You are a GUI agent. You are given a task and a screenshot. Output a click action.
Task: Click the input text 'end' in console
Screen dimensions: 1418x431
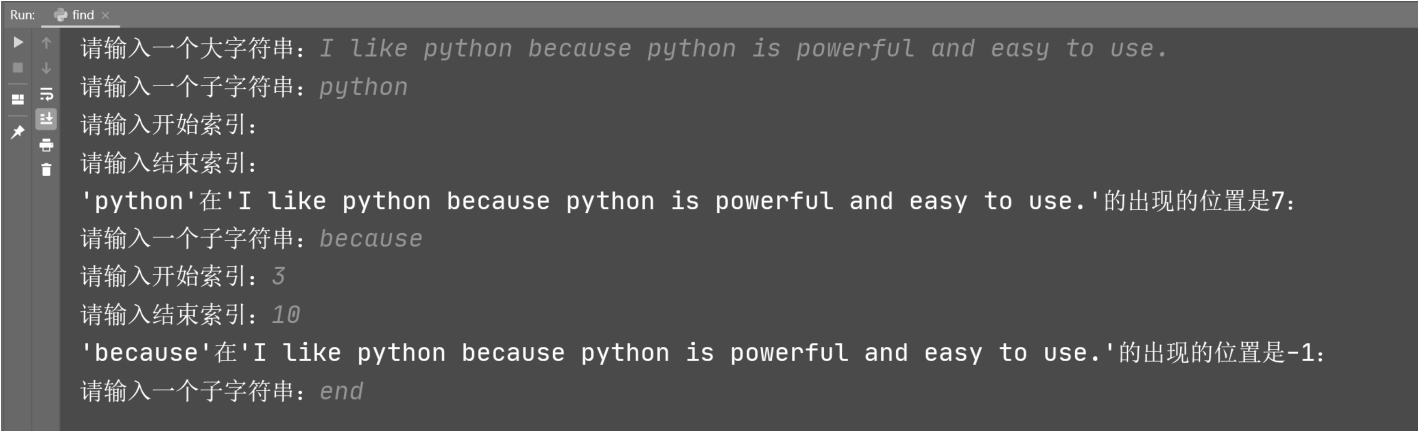(341, 392)
